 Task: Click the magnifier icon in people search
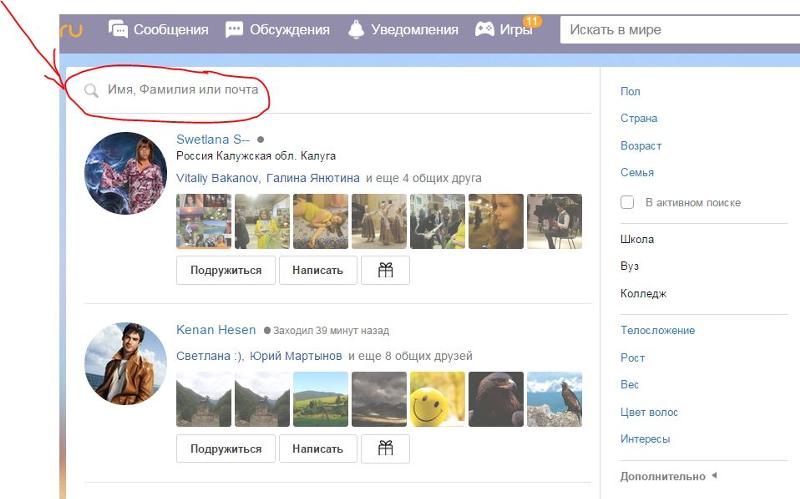point(91,91)
